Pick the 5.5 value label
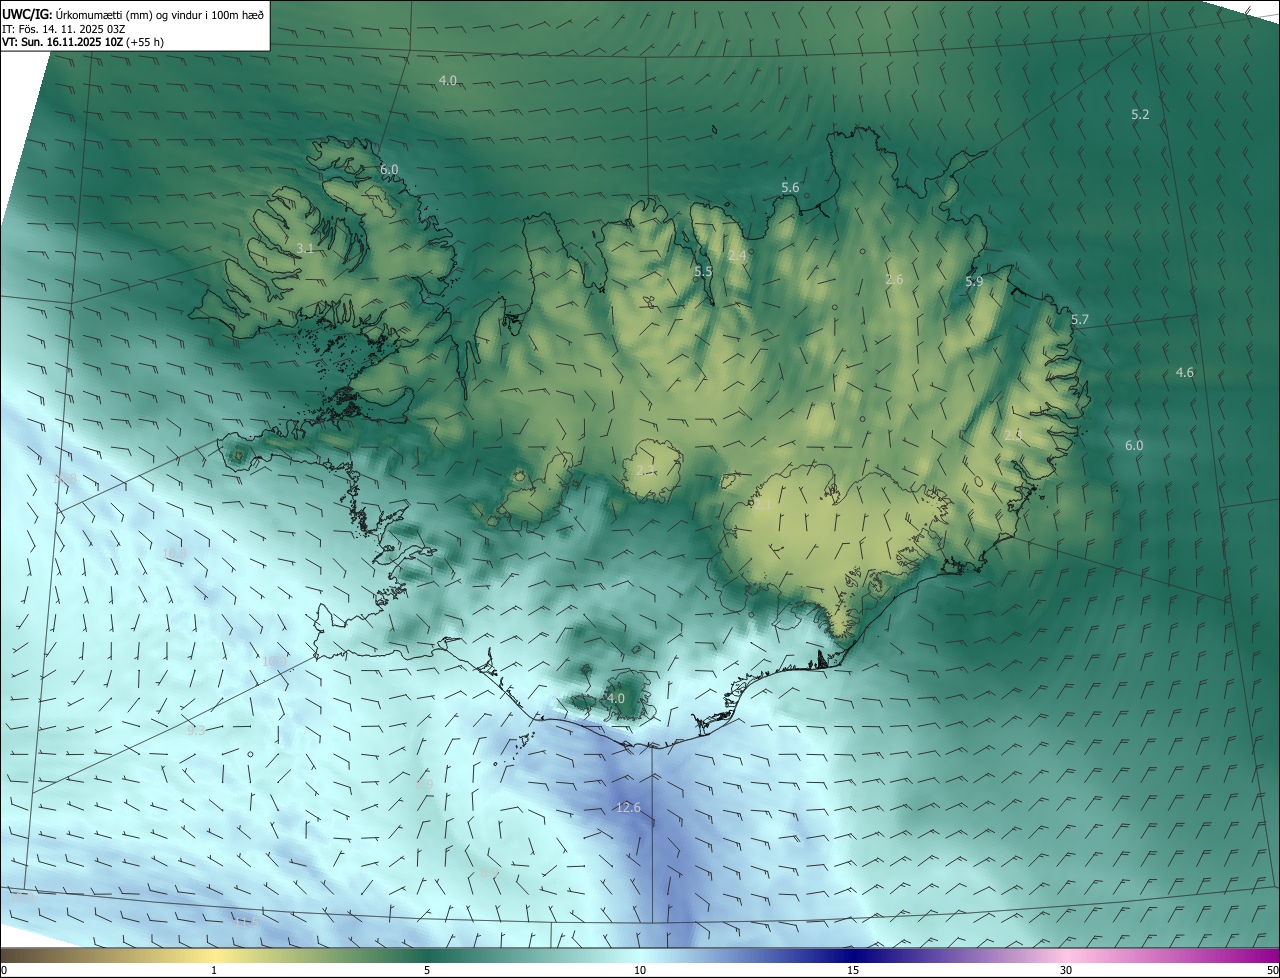This screenshot has height=978, width=1280. pos(703,272)
